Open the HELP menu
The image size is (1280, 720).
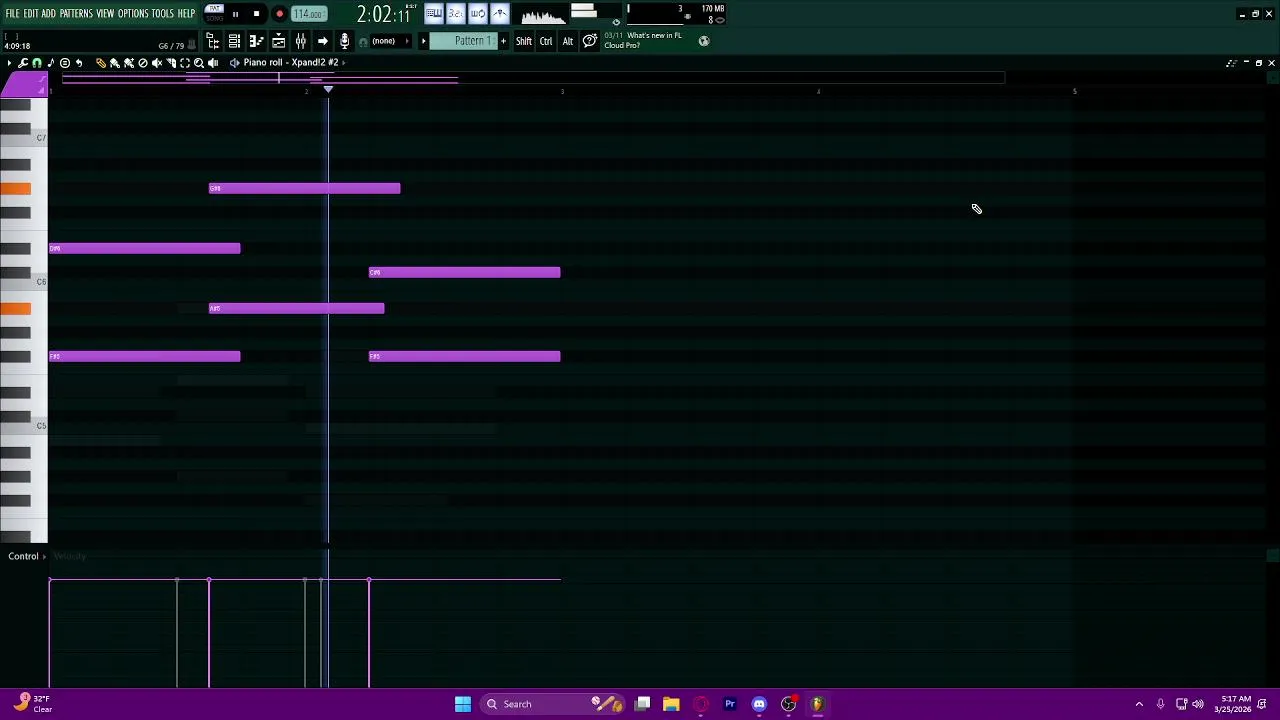tap(186, 14)
